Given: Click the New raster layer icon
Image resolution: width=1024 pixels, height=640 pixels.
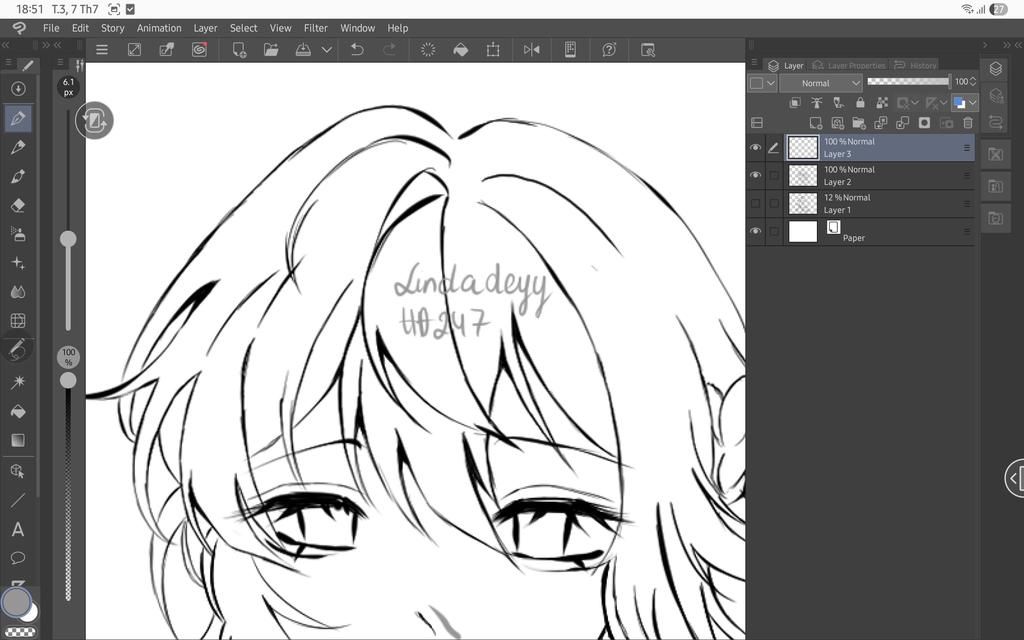Looking at the screenshot, I should point(816,123).
